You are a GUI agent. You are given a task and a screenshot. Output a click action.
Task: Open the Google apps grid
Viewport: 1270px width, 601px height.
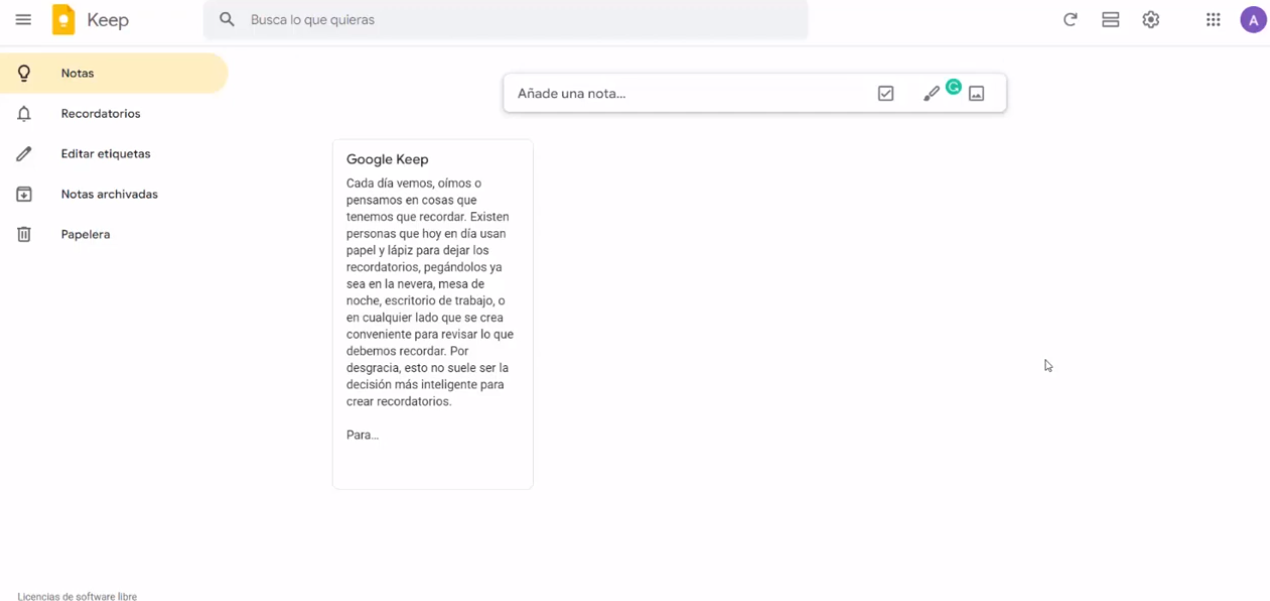(1213, 20)
